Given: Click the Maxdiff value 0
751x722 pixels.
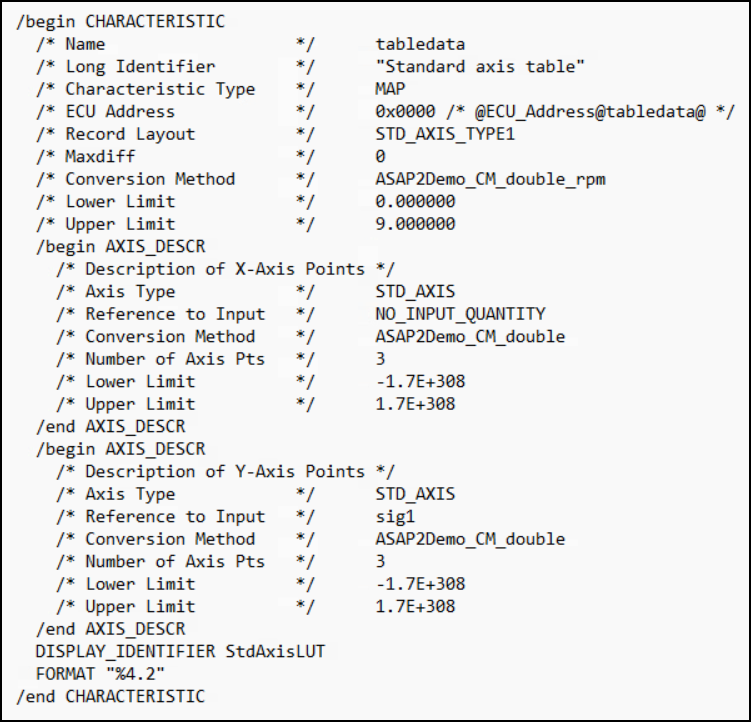Looking at the screenshot, I should 381,157.
